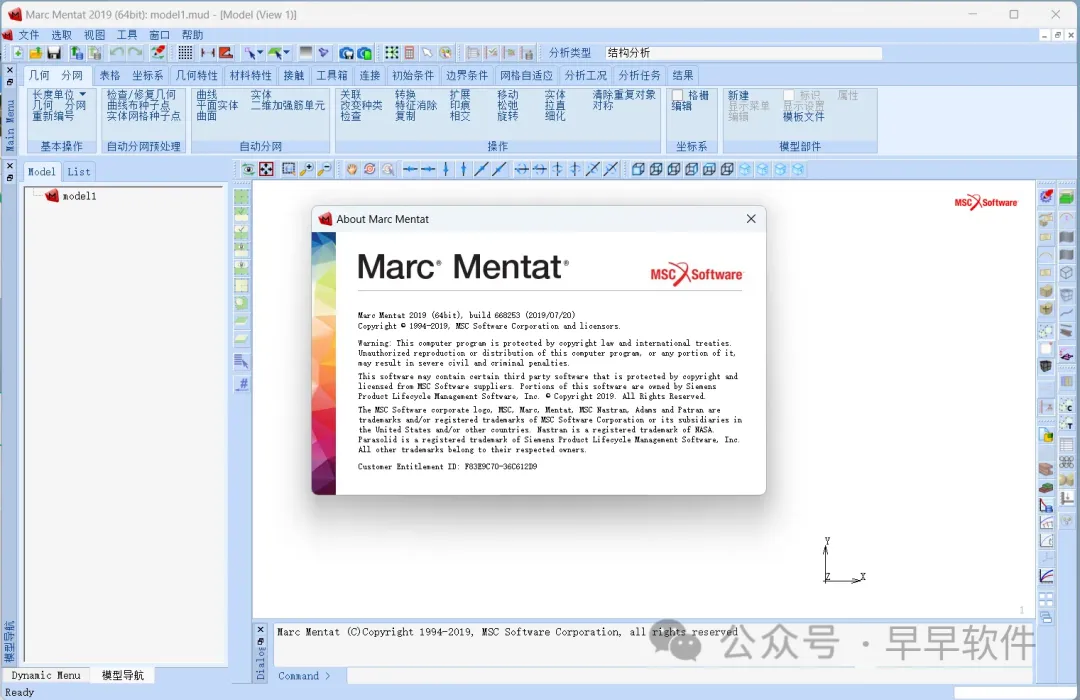This screenshot has width=1080, height=700.
Task: Open the 工具 menu
Action: pos(127,35)
